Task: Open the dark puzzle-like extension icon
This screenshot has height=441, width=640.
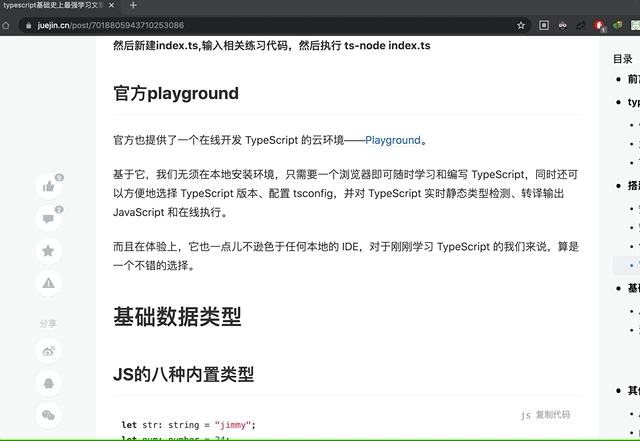Action: [581, 25]
